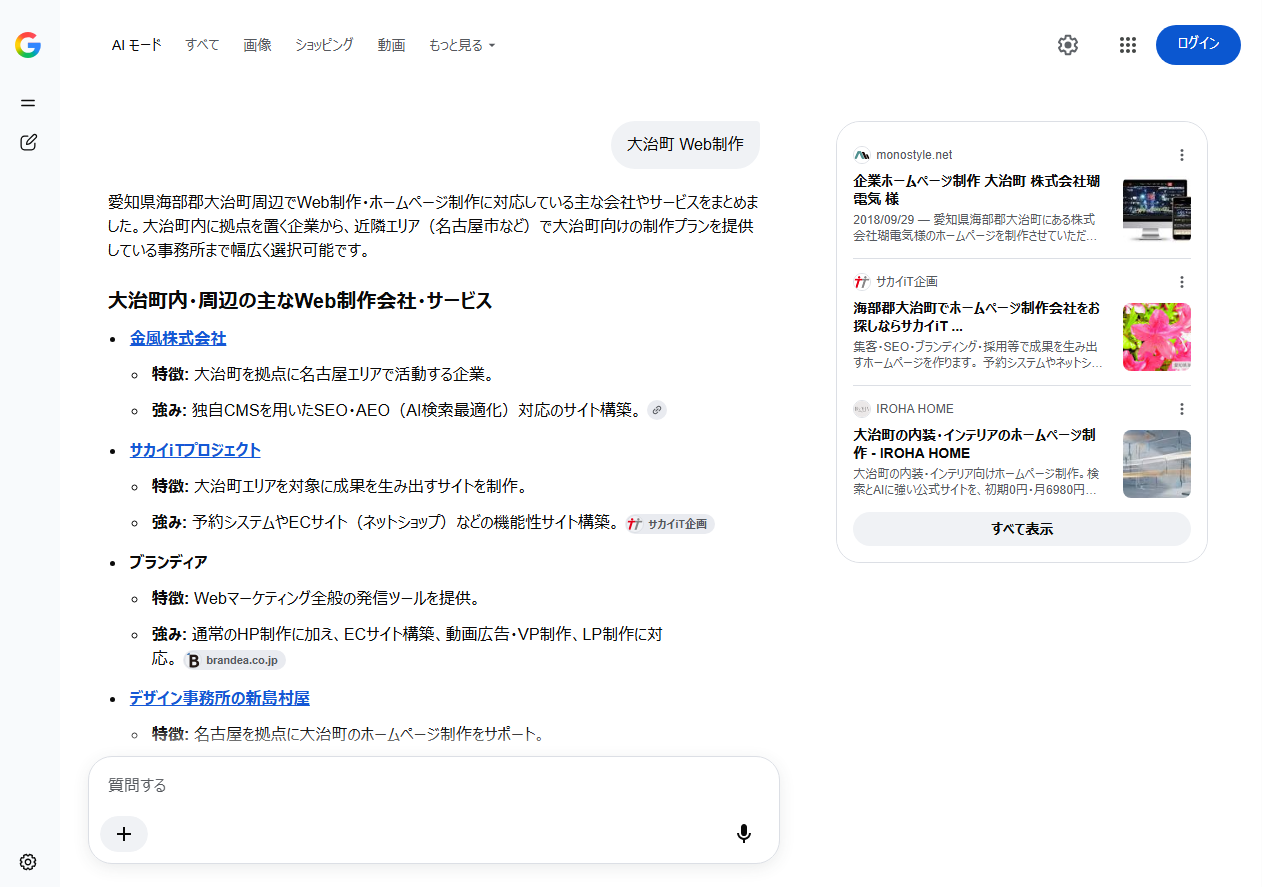Click monostyle.net favicon in source card
Image resolution: width=1262 pixels, height=887 pixels.
tap(862, 155)
